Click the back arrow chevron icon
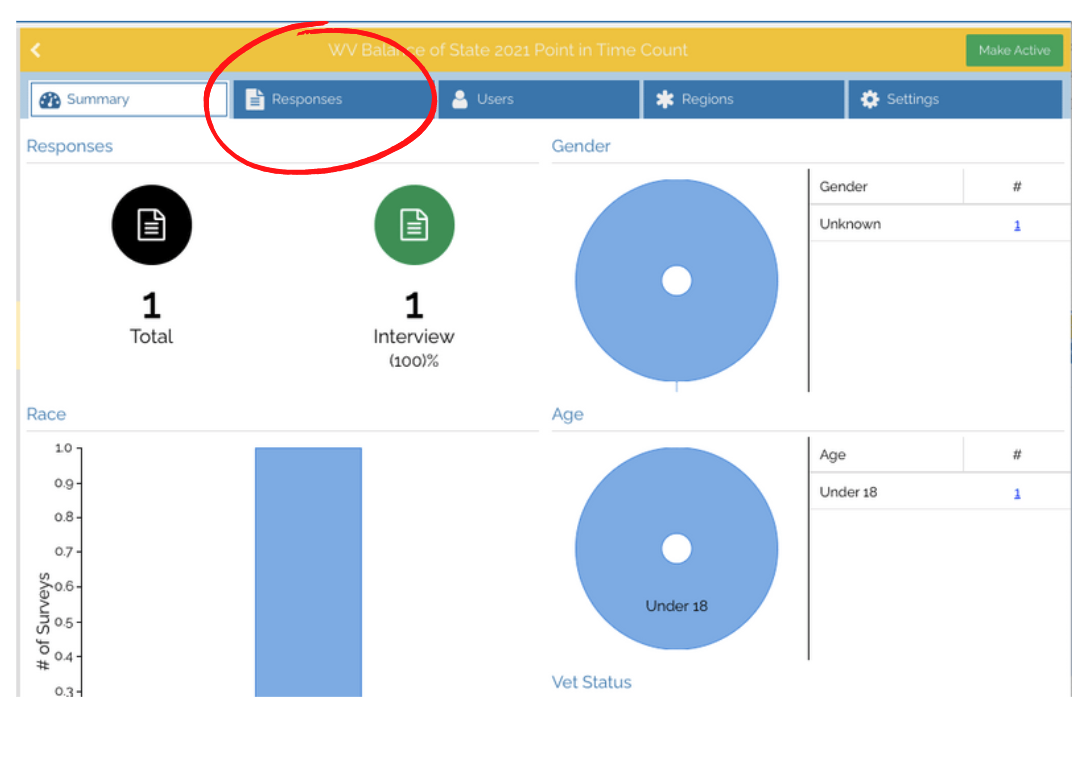The image size is (1072, 757). [x=36, y=50]
